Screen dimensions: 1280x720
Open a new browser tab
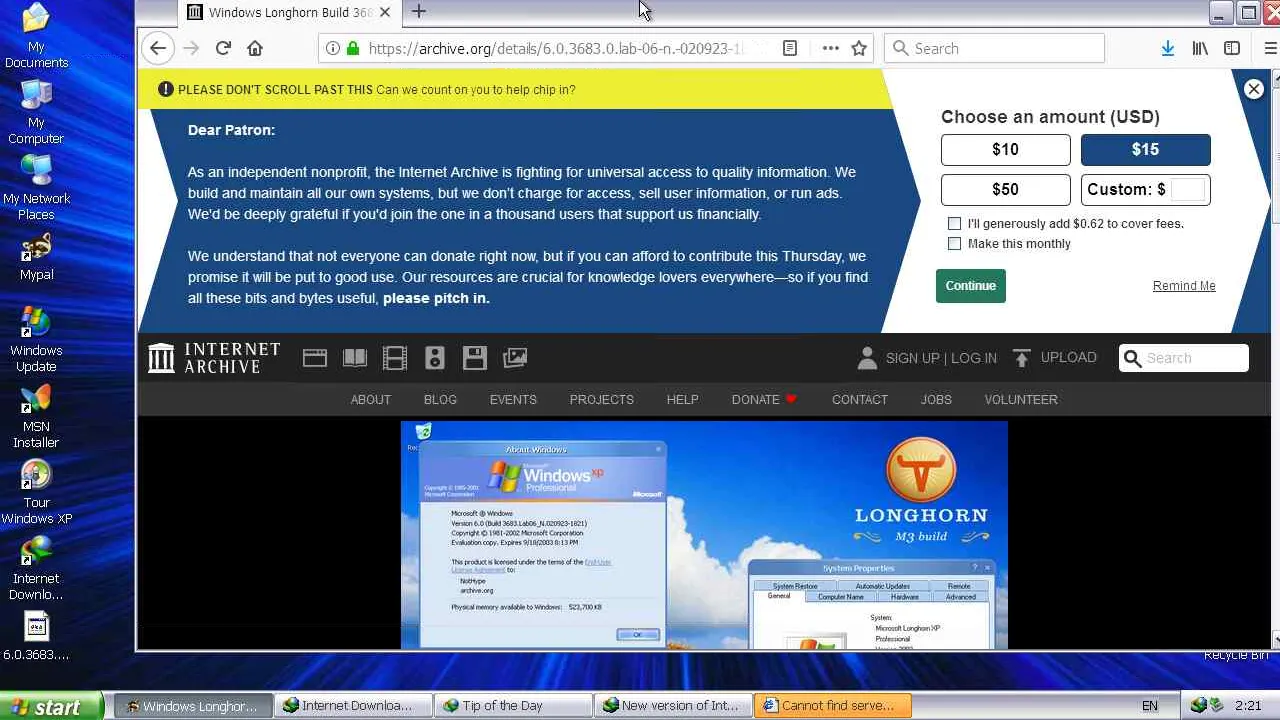tap(418, 12)
